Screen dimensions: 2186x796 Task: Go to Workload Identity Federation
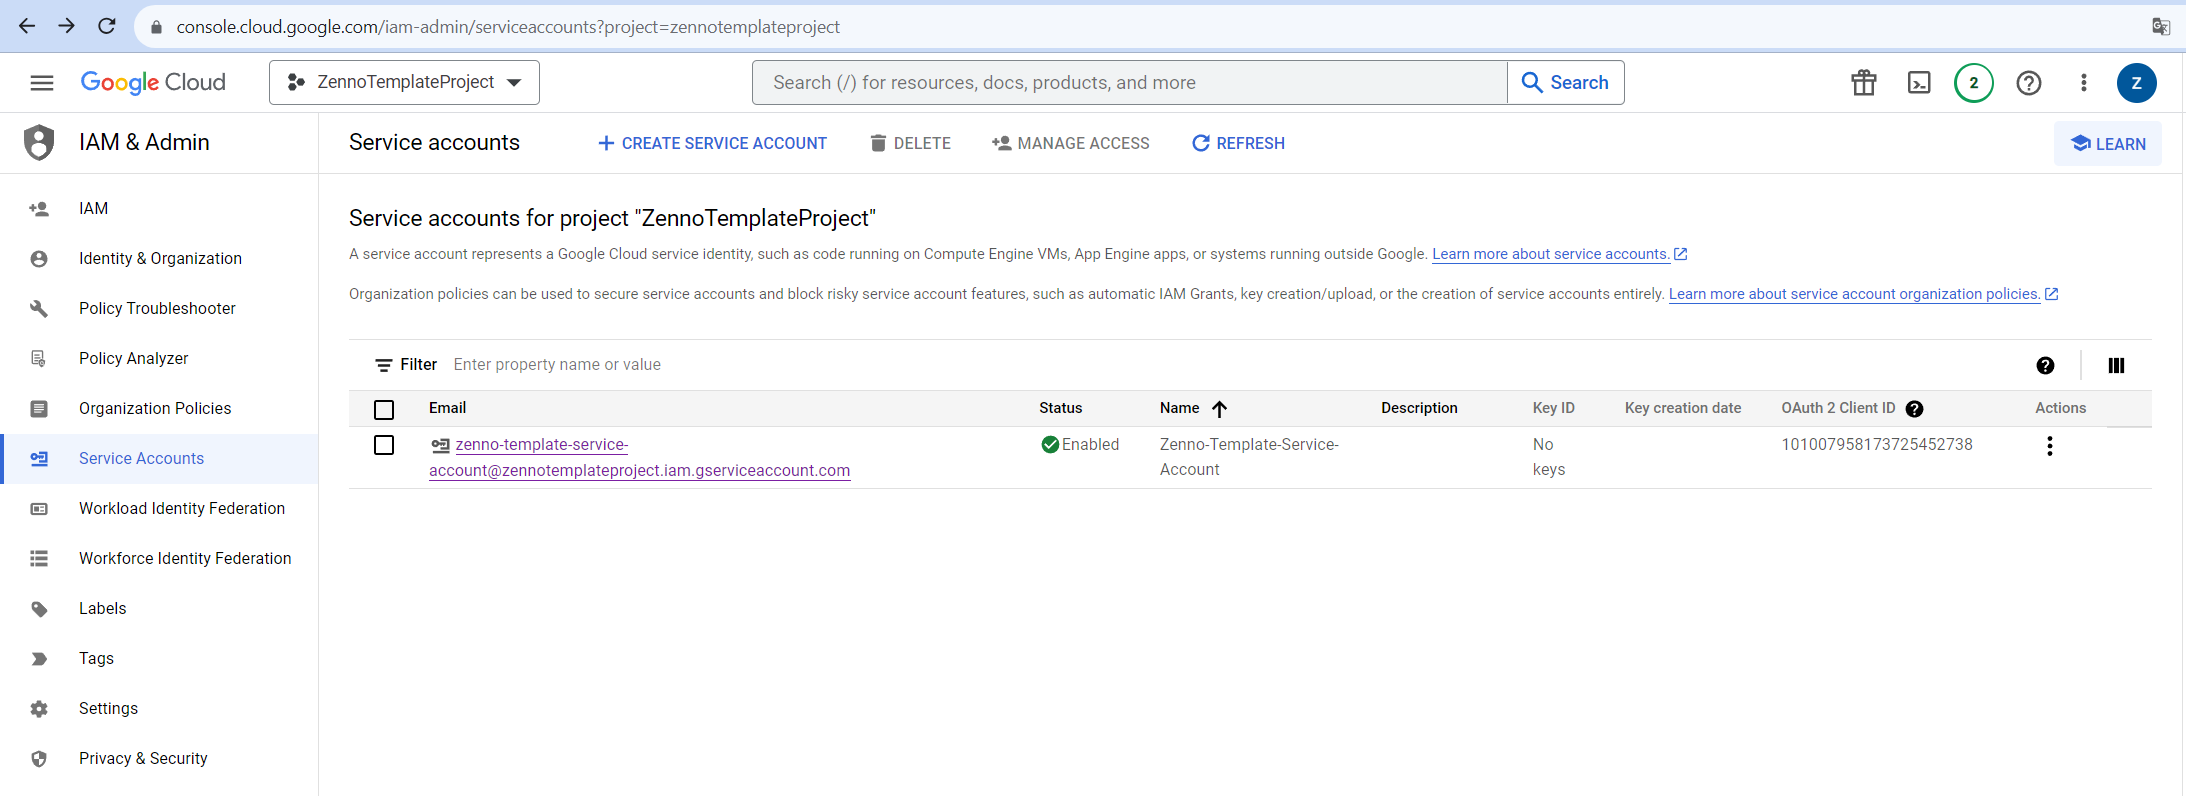pyautogui.click(x=181, y=508)
